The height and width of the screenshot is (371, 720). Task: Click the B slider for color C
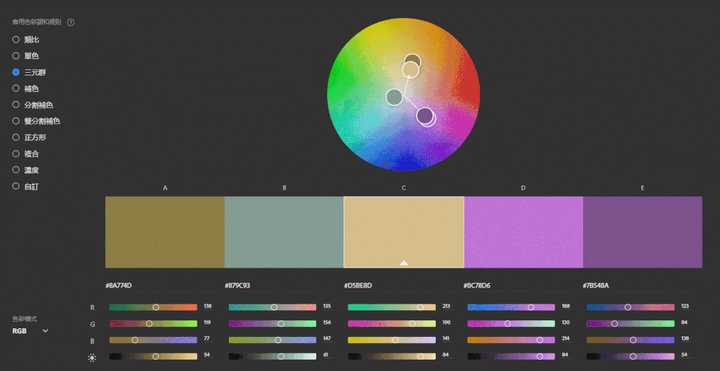392,340
